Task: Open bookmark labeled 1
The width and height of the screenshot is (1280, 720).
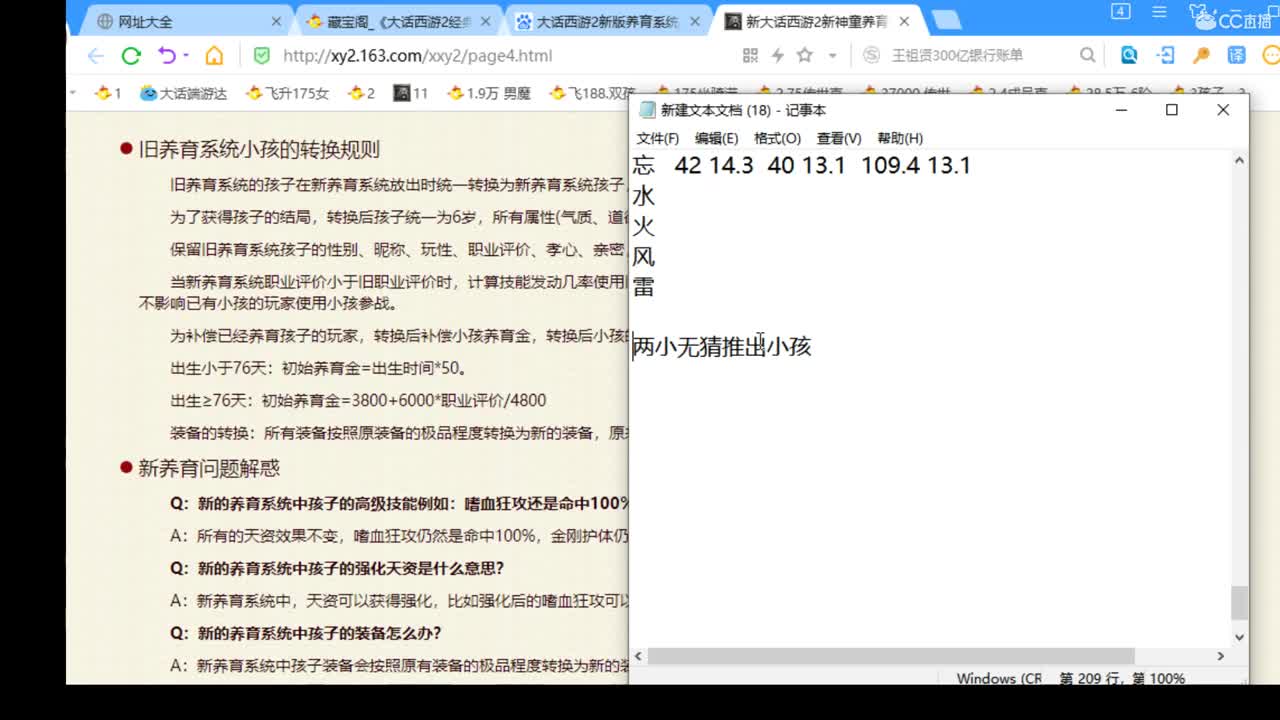Action: pyautogui.click(x=108, y=93)
